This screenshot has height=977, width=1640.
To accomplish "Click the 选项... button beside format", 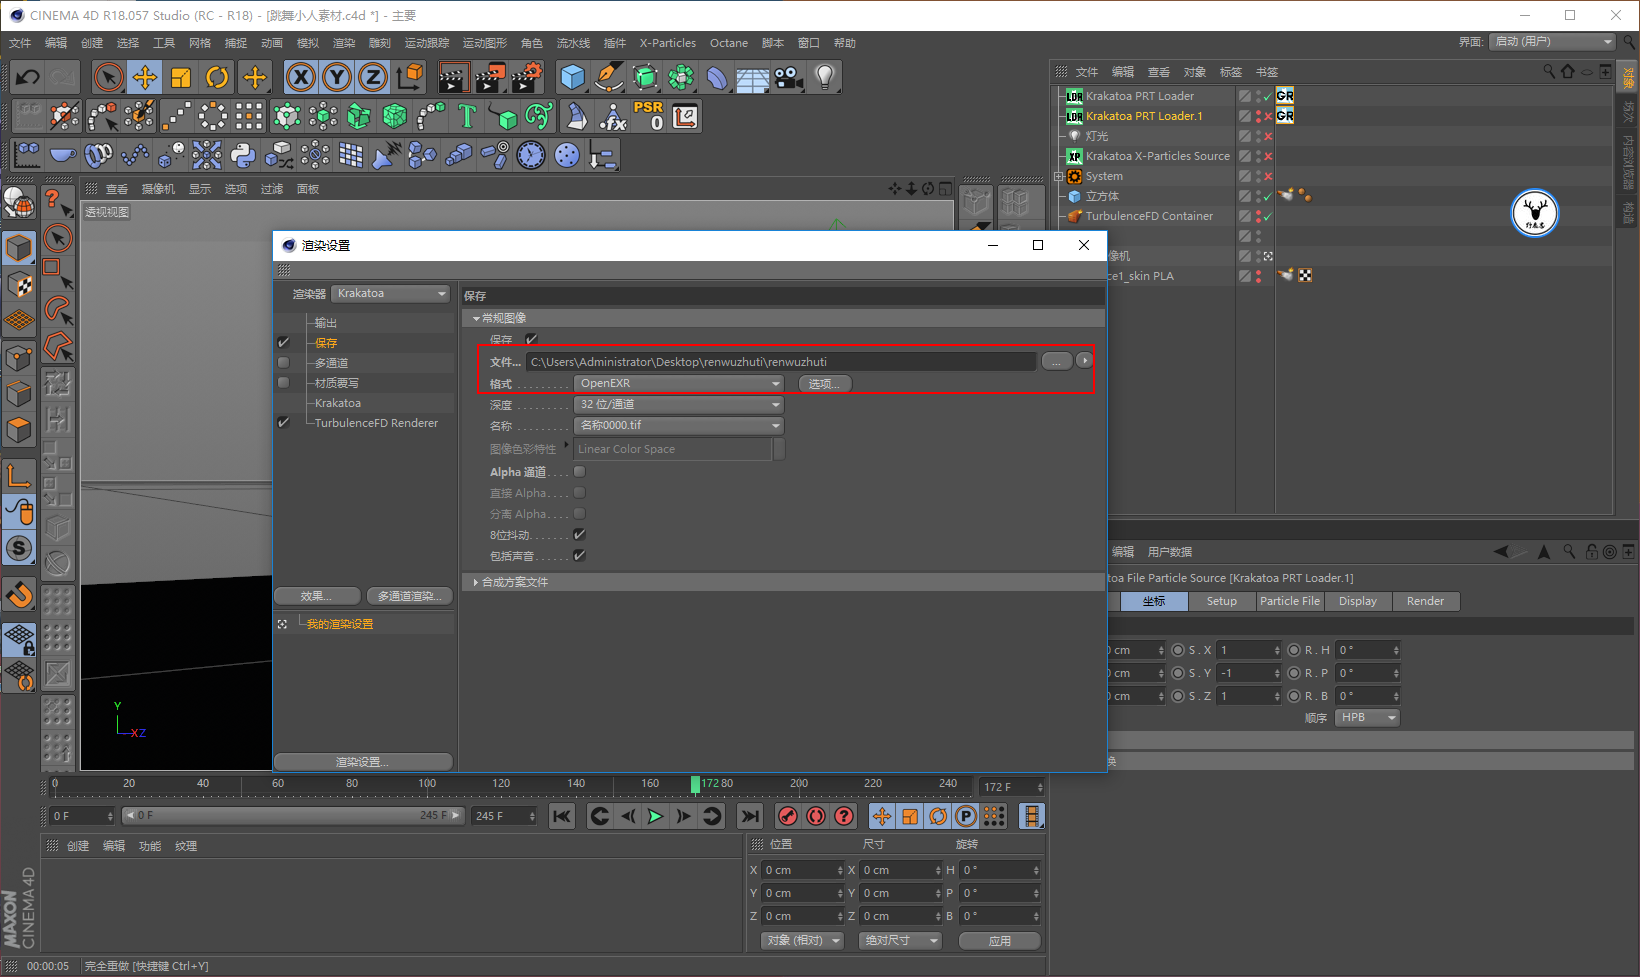I will pyautogui.click(x=825, y=384).
